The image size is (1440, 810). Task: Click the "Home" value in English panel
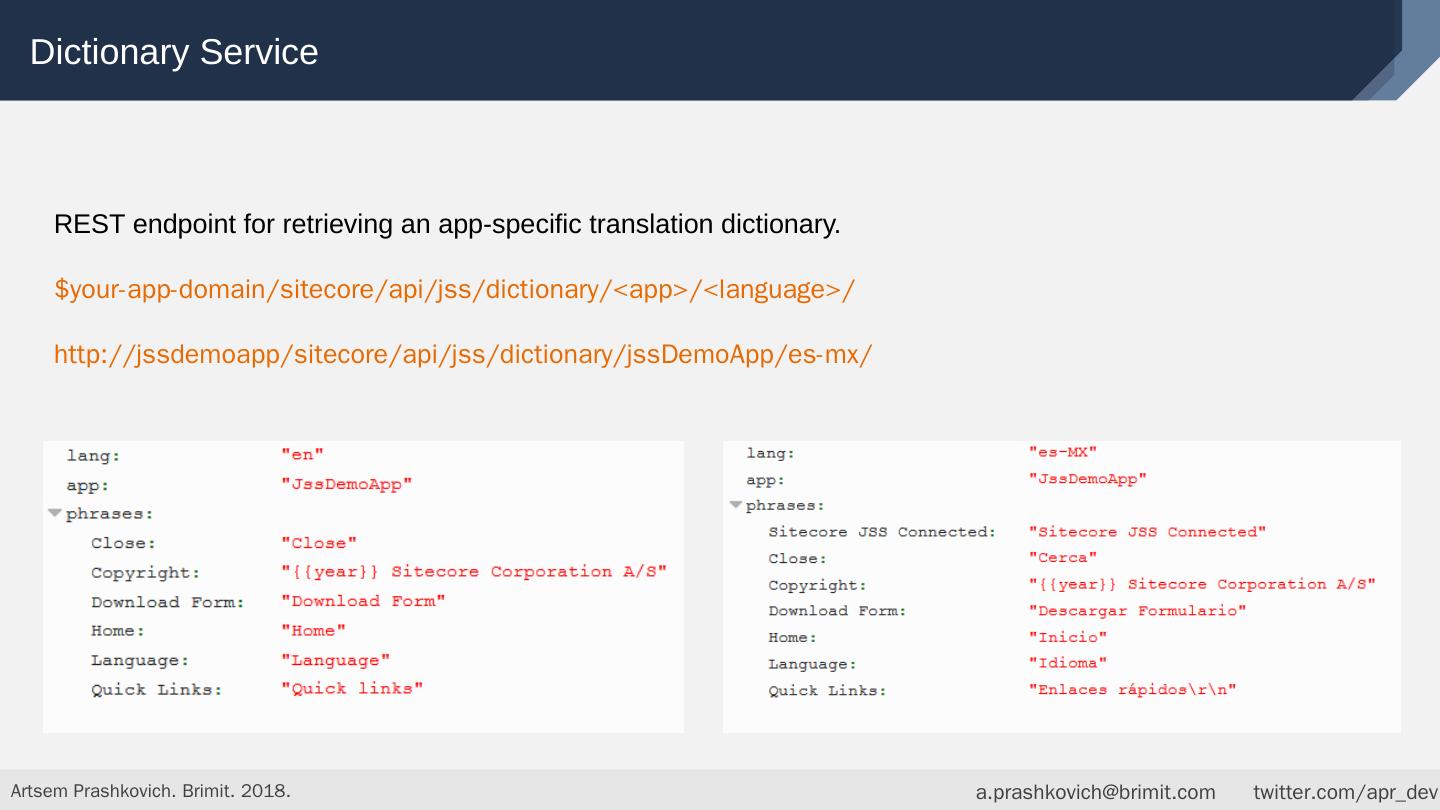coord(313,631)
